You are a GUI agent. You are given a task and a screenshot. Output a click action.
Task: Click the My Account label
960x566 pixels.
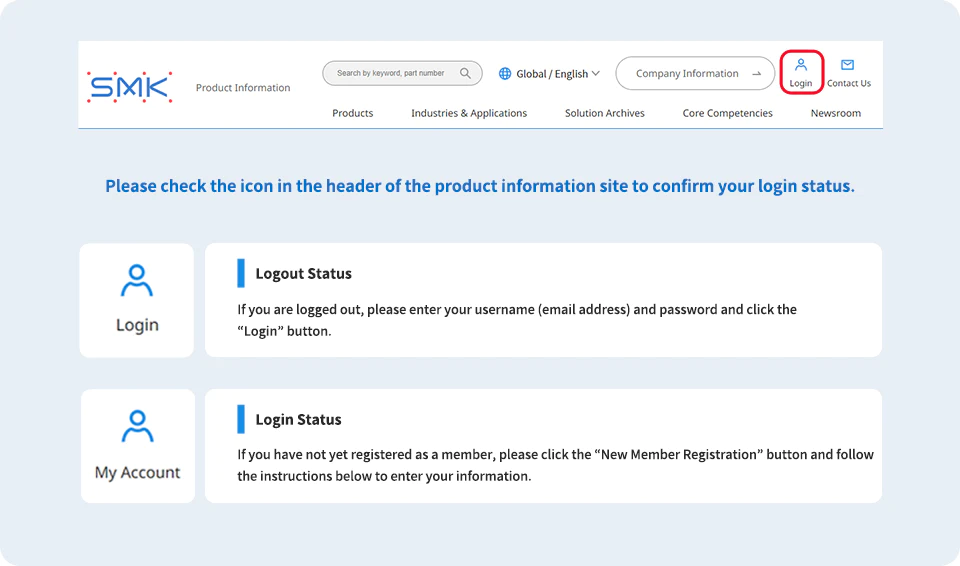click(x=137, y=472)
